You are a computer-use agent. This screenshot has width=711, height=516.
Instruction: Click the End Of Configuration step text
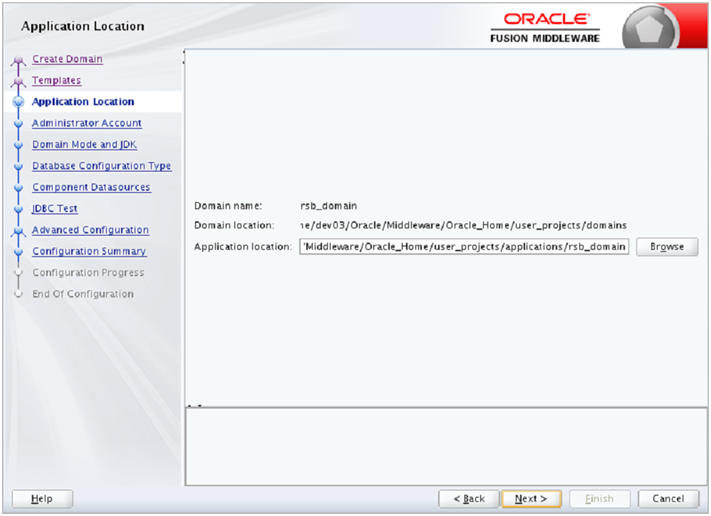tap(83, 294)
